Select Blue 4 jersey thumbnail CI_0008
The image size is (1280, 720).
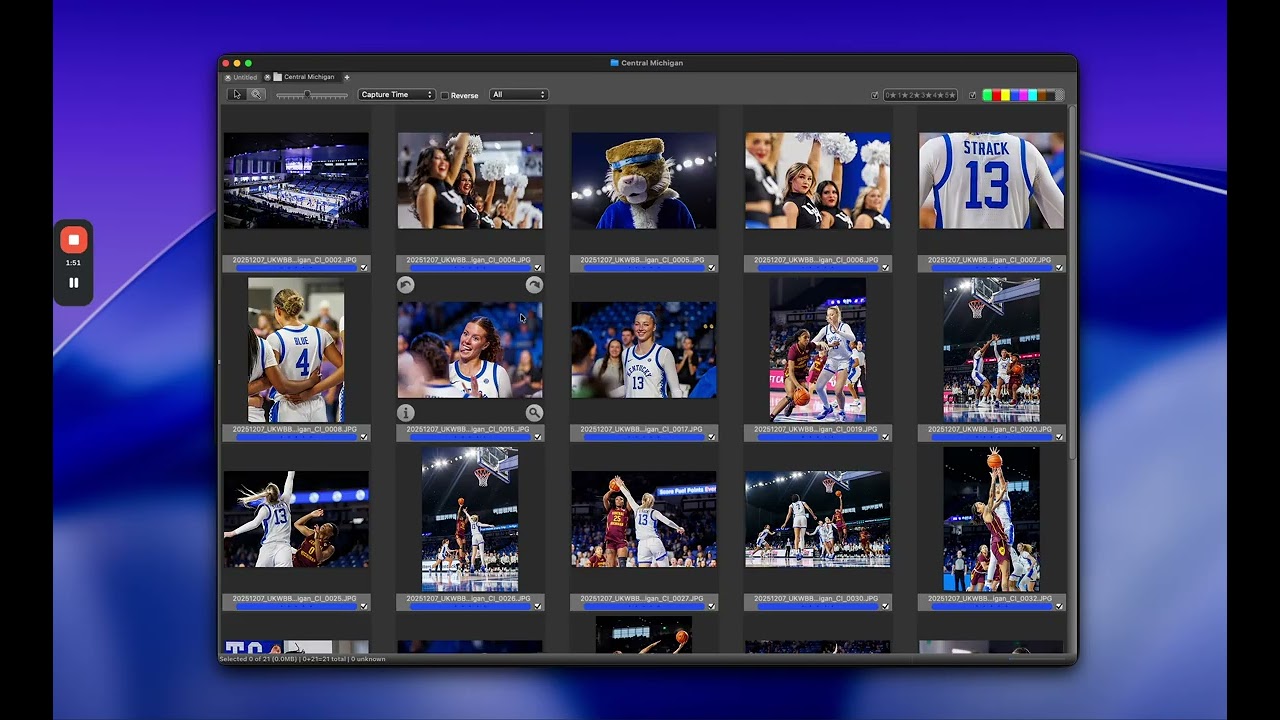click(x=296, y=350)
